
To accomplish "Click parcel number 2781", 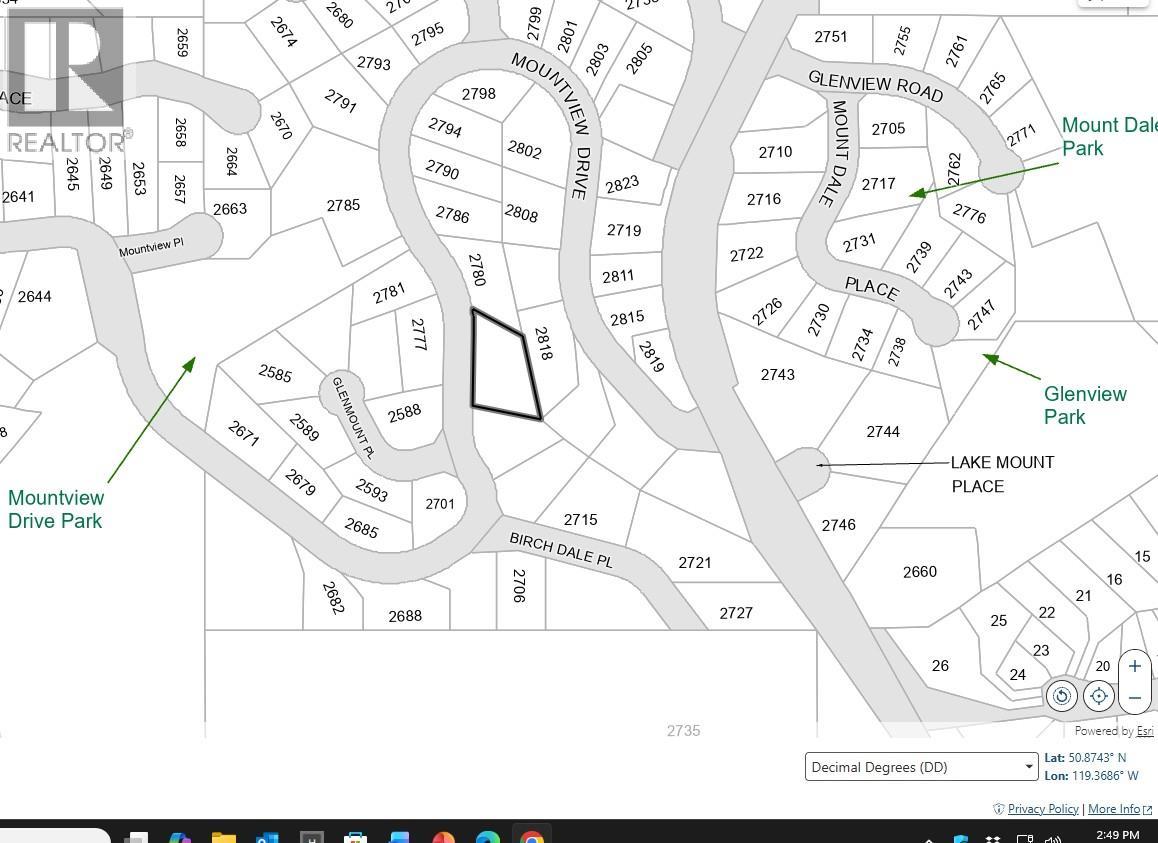I will (x=389, y=293).
